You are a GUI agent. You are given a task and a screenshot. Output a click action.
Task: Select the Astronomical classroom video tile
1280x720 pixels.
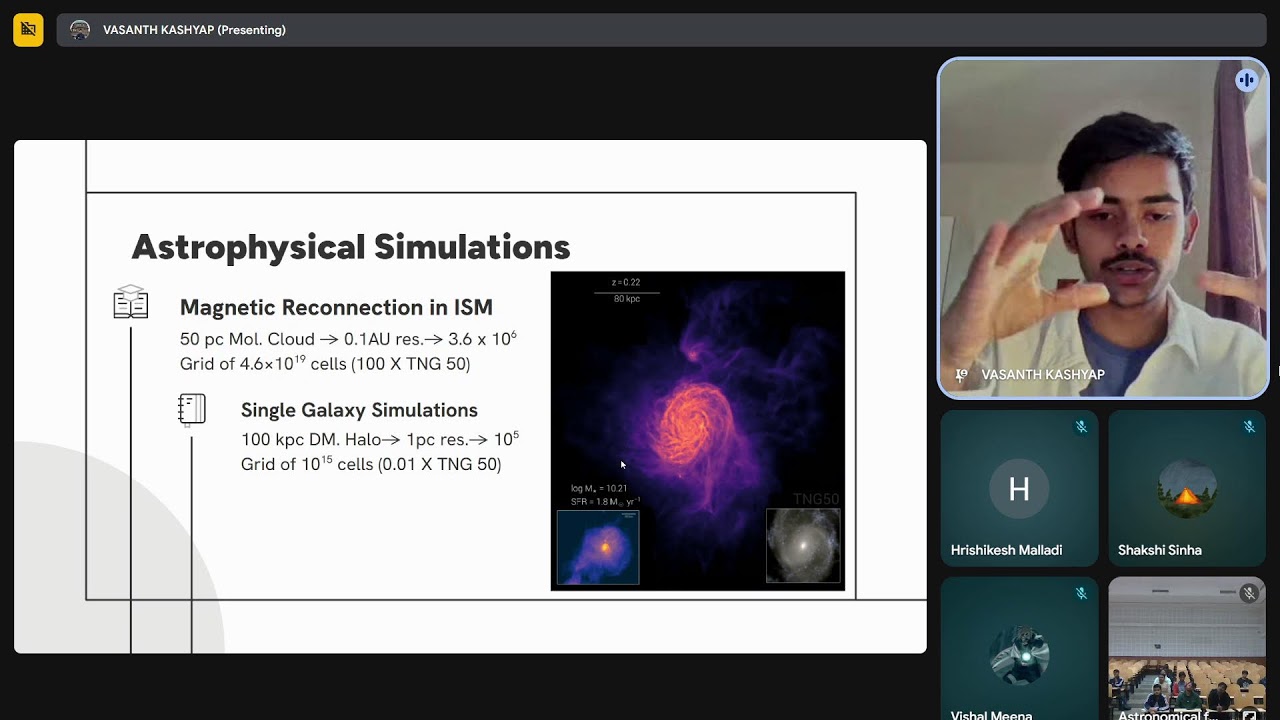click(1187, 648)
